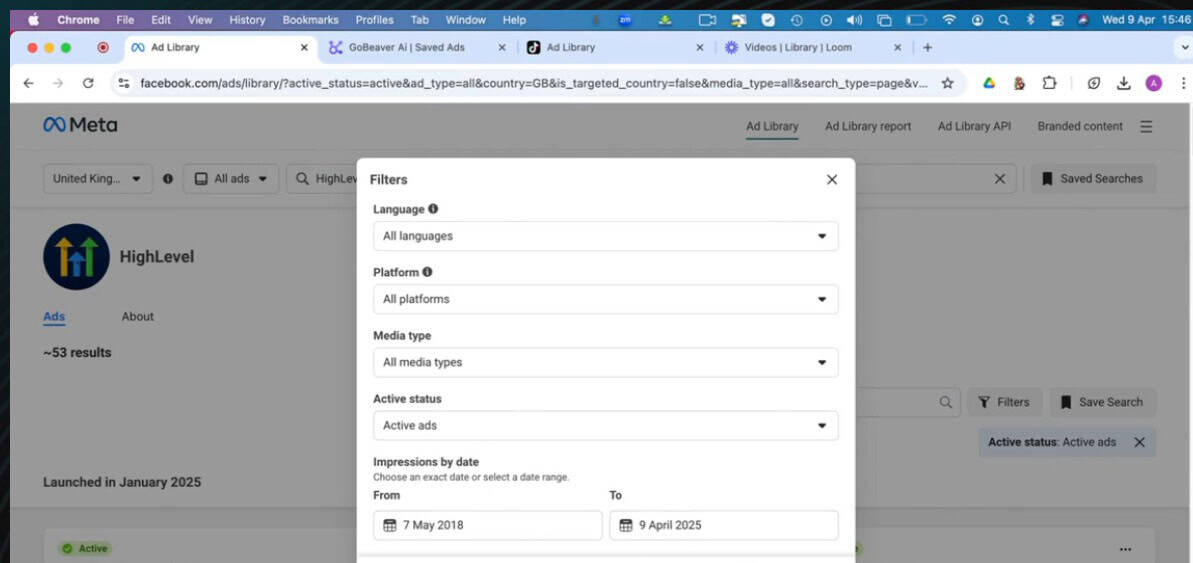Screen dimensions: 1193x563
Task: Click the recording indicator tab icon
Action: click(103, 47)
